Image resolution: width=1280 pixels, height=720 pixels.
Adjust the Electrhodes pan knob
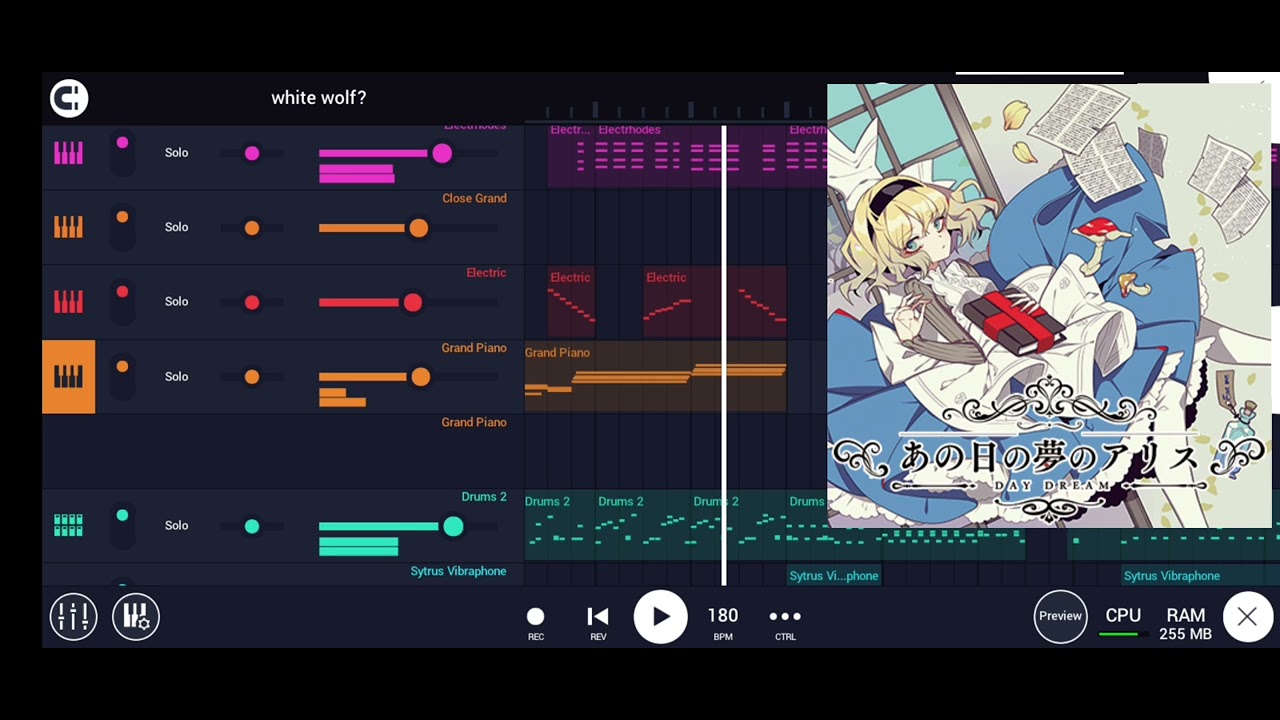pyautogui.click(x=252, y=153)
